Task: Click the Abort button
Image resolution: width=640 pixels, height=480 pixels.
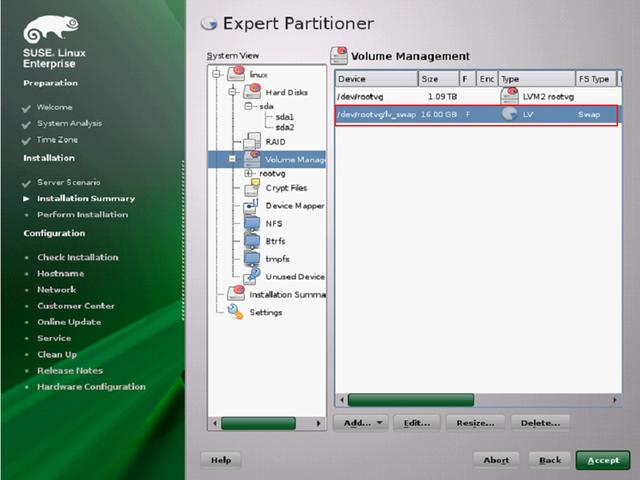Action: (x=496, y=460)
